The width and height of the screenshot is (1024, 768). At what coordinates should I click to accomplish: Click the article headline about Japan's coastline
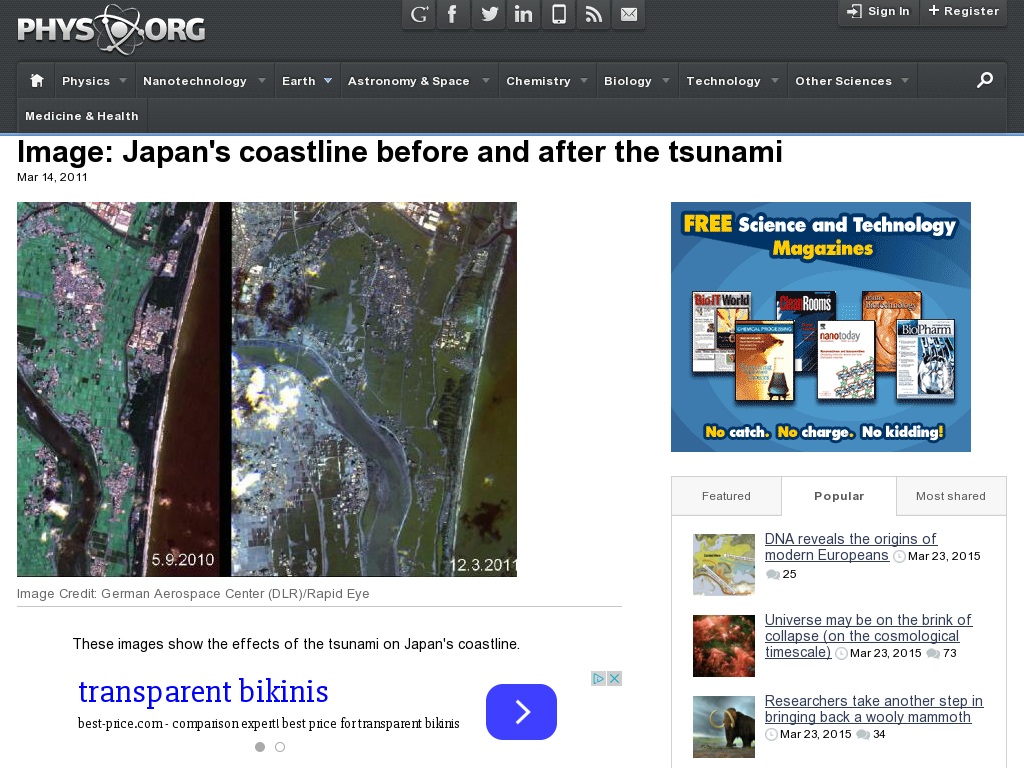click(x=400, y=152)
